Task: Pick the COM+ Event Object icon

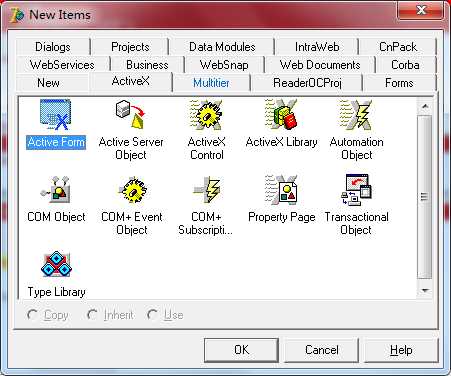Action: point(132,190)
